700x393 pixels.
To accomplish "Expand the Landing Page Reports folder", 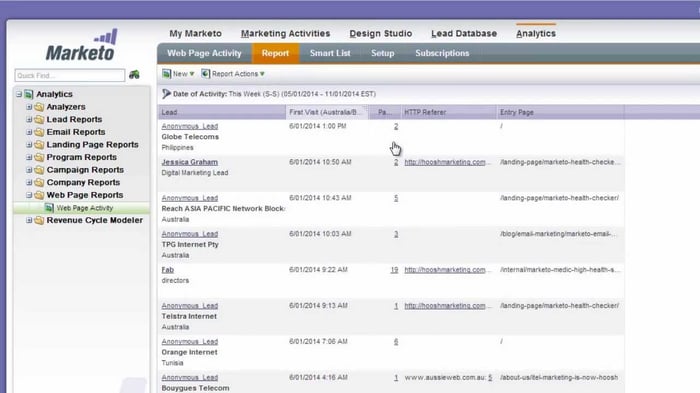I will click(x=29, y=145).
